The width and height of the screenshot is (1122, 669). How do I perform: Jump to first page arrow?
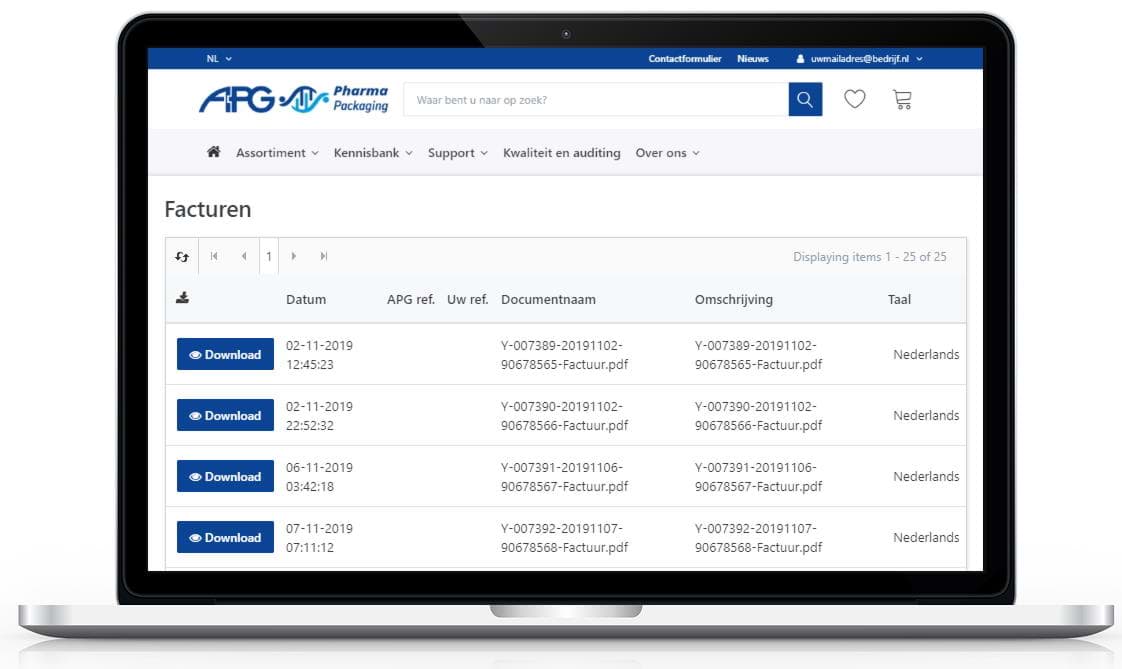point(214,257)
